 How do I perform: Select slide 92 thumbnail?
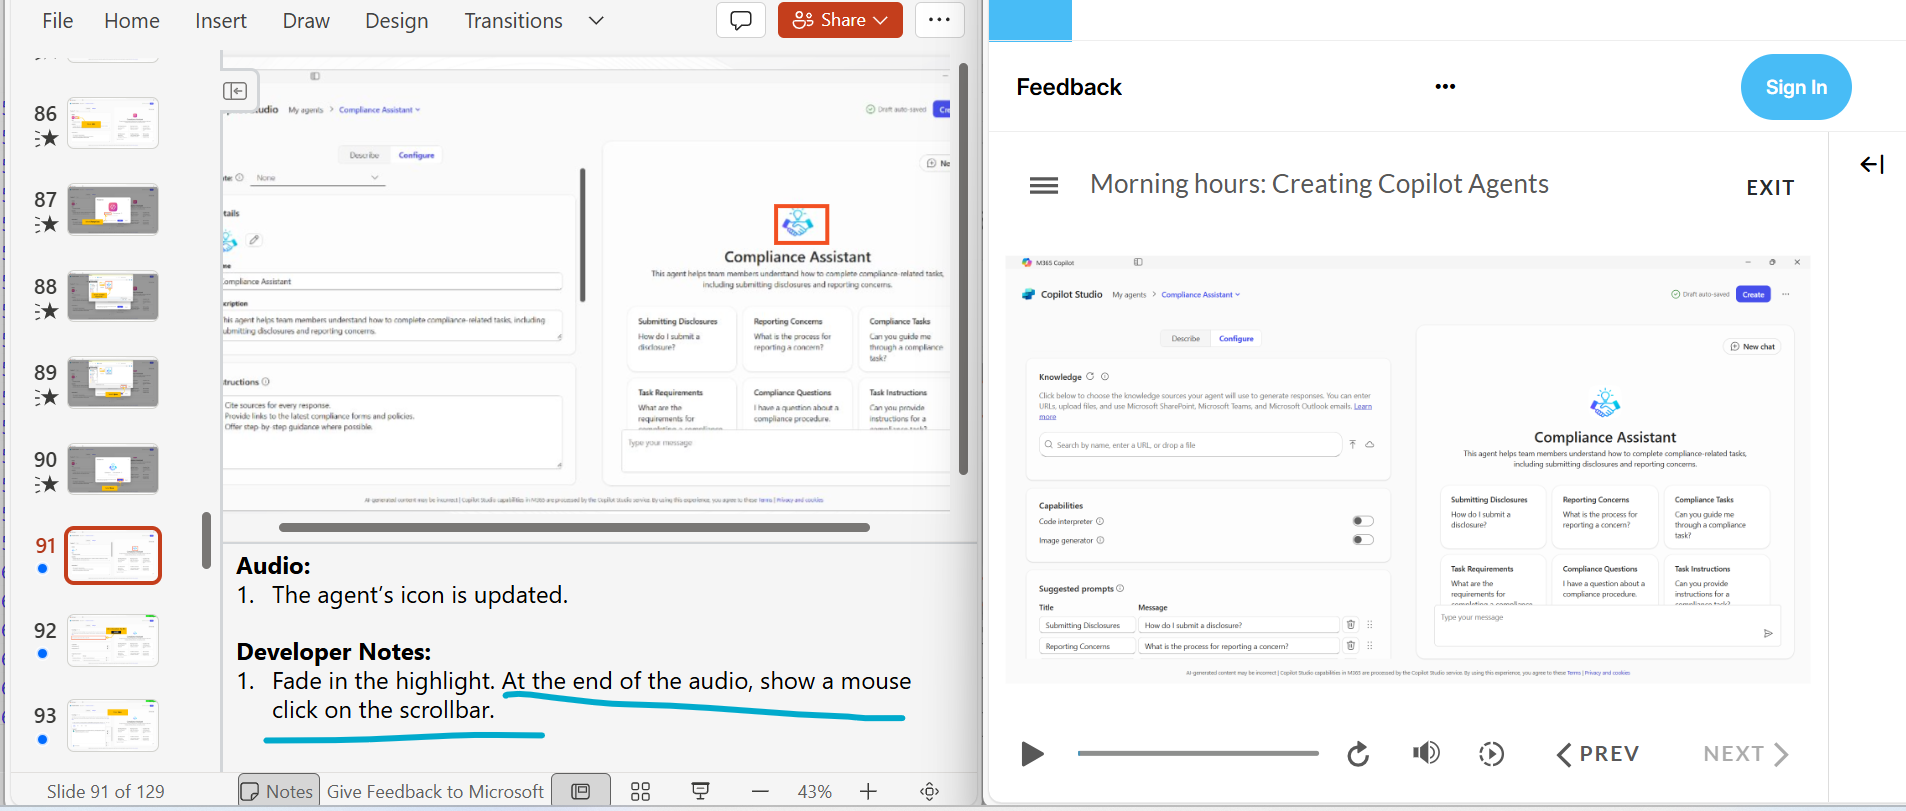(x=113, y=640)
